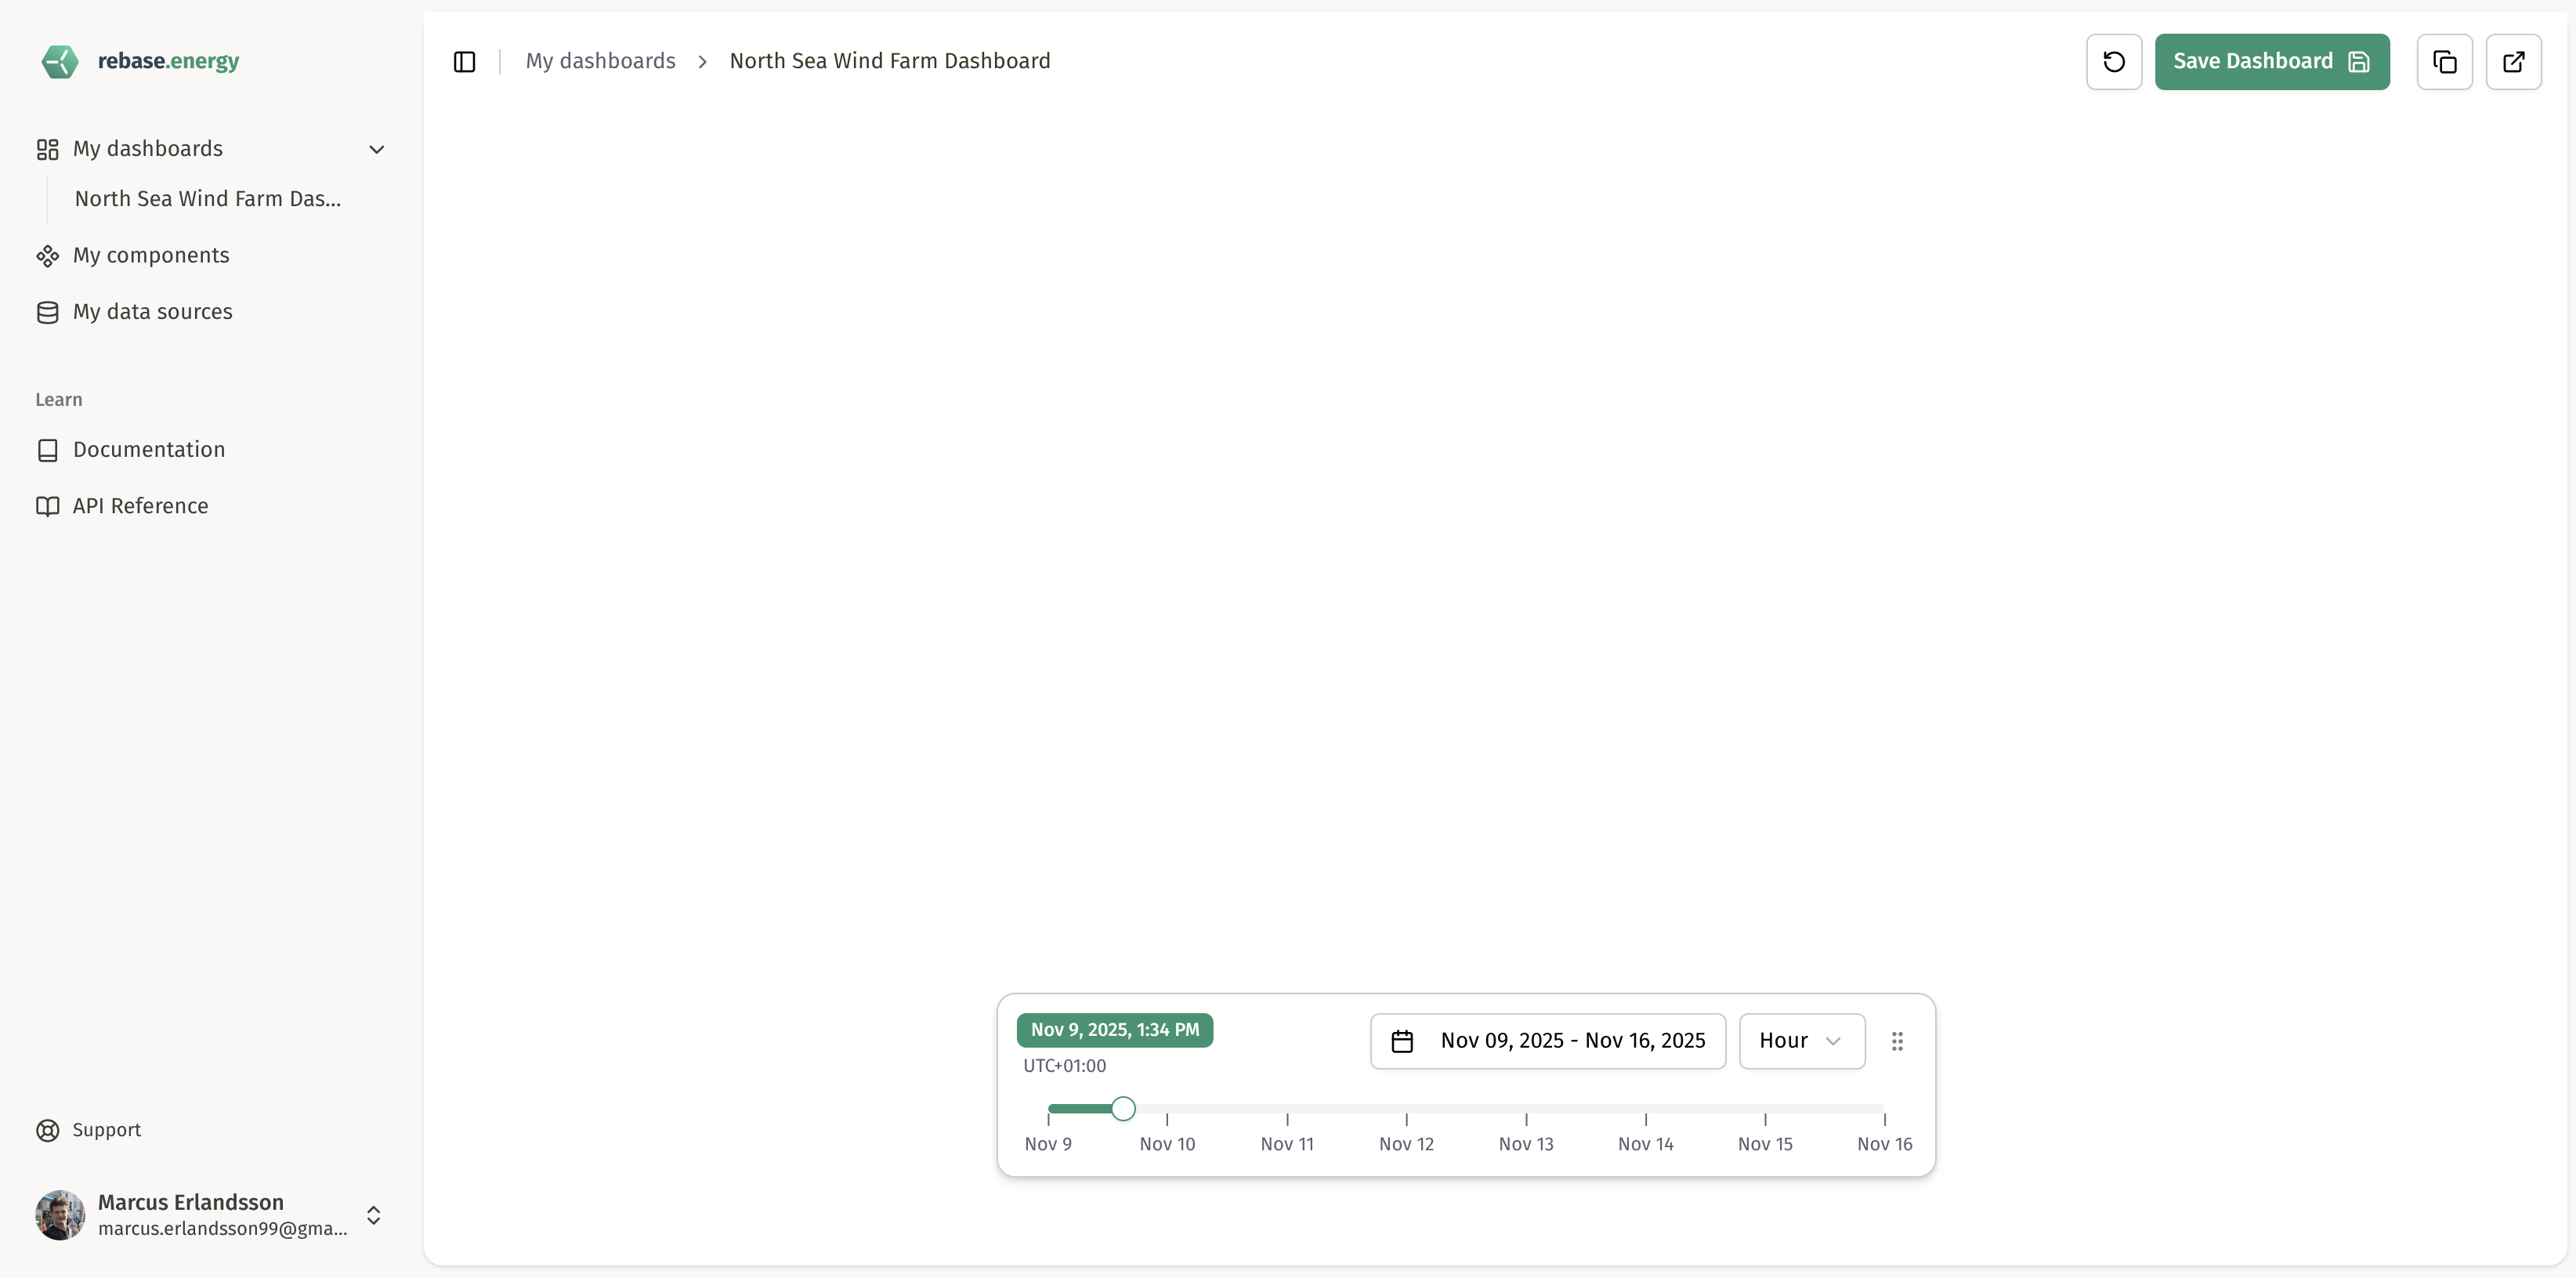
Task: Click the duplicate dashboard icon
Action: coord(2444,61)
